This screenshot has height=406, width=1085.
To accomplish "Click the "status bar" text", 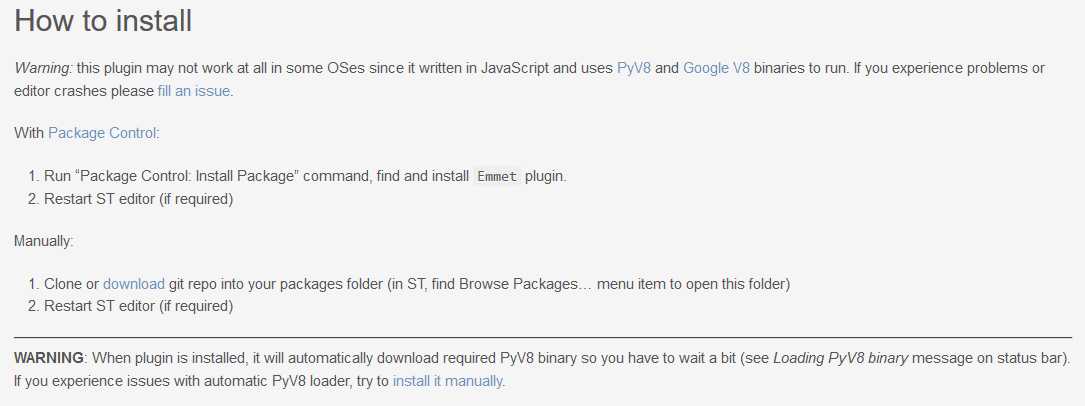I will point(1034,358).
